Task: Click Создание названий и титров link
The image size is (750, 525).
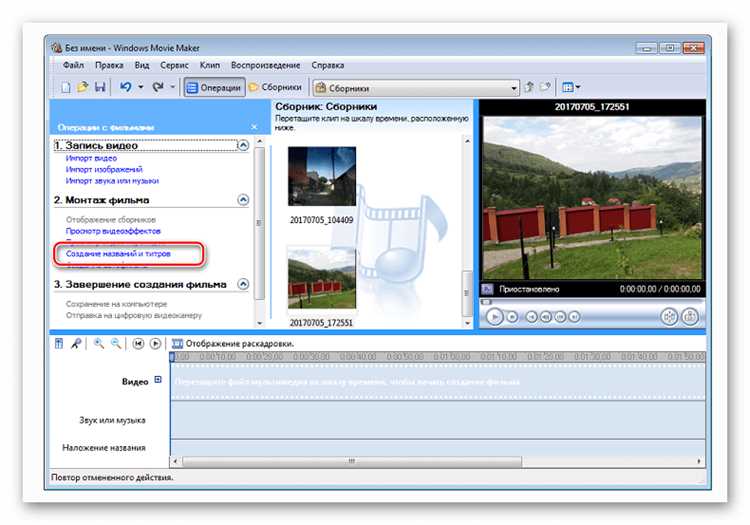Action: pos(118,254)
